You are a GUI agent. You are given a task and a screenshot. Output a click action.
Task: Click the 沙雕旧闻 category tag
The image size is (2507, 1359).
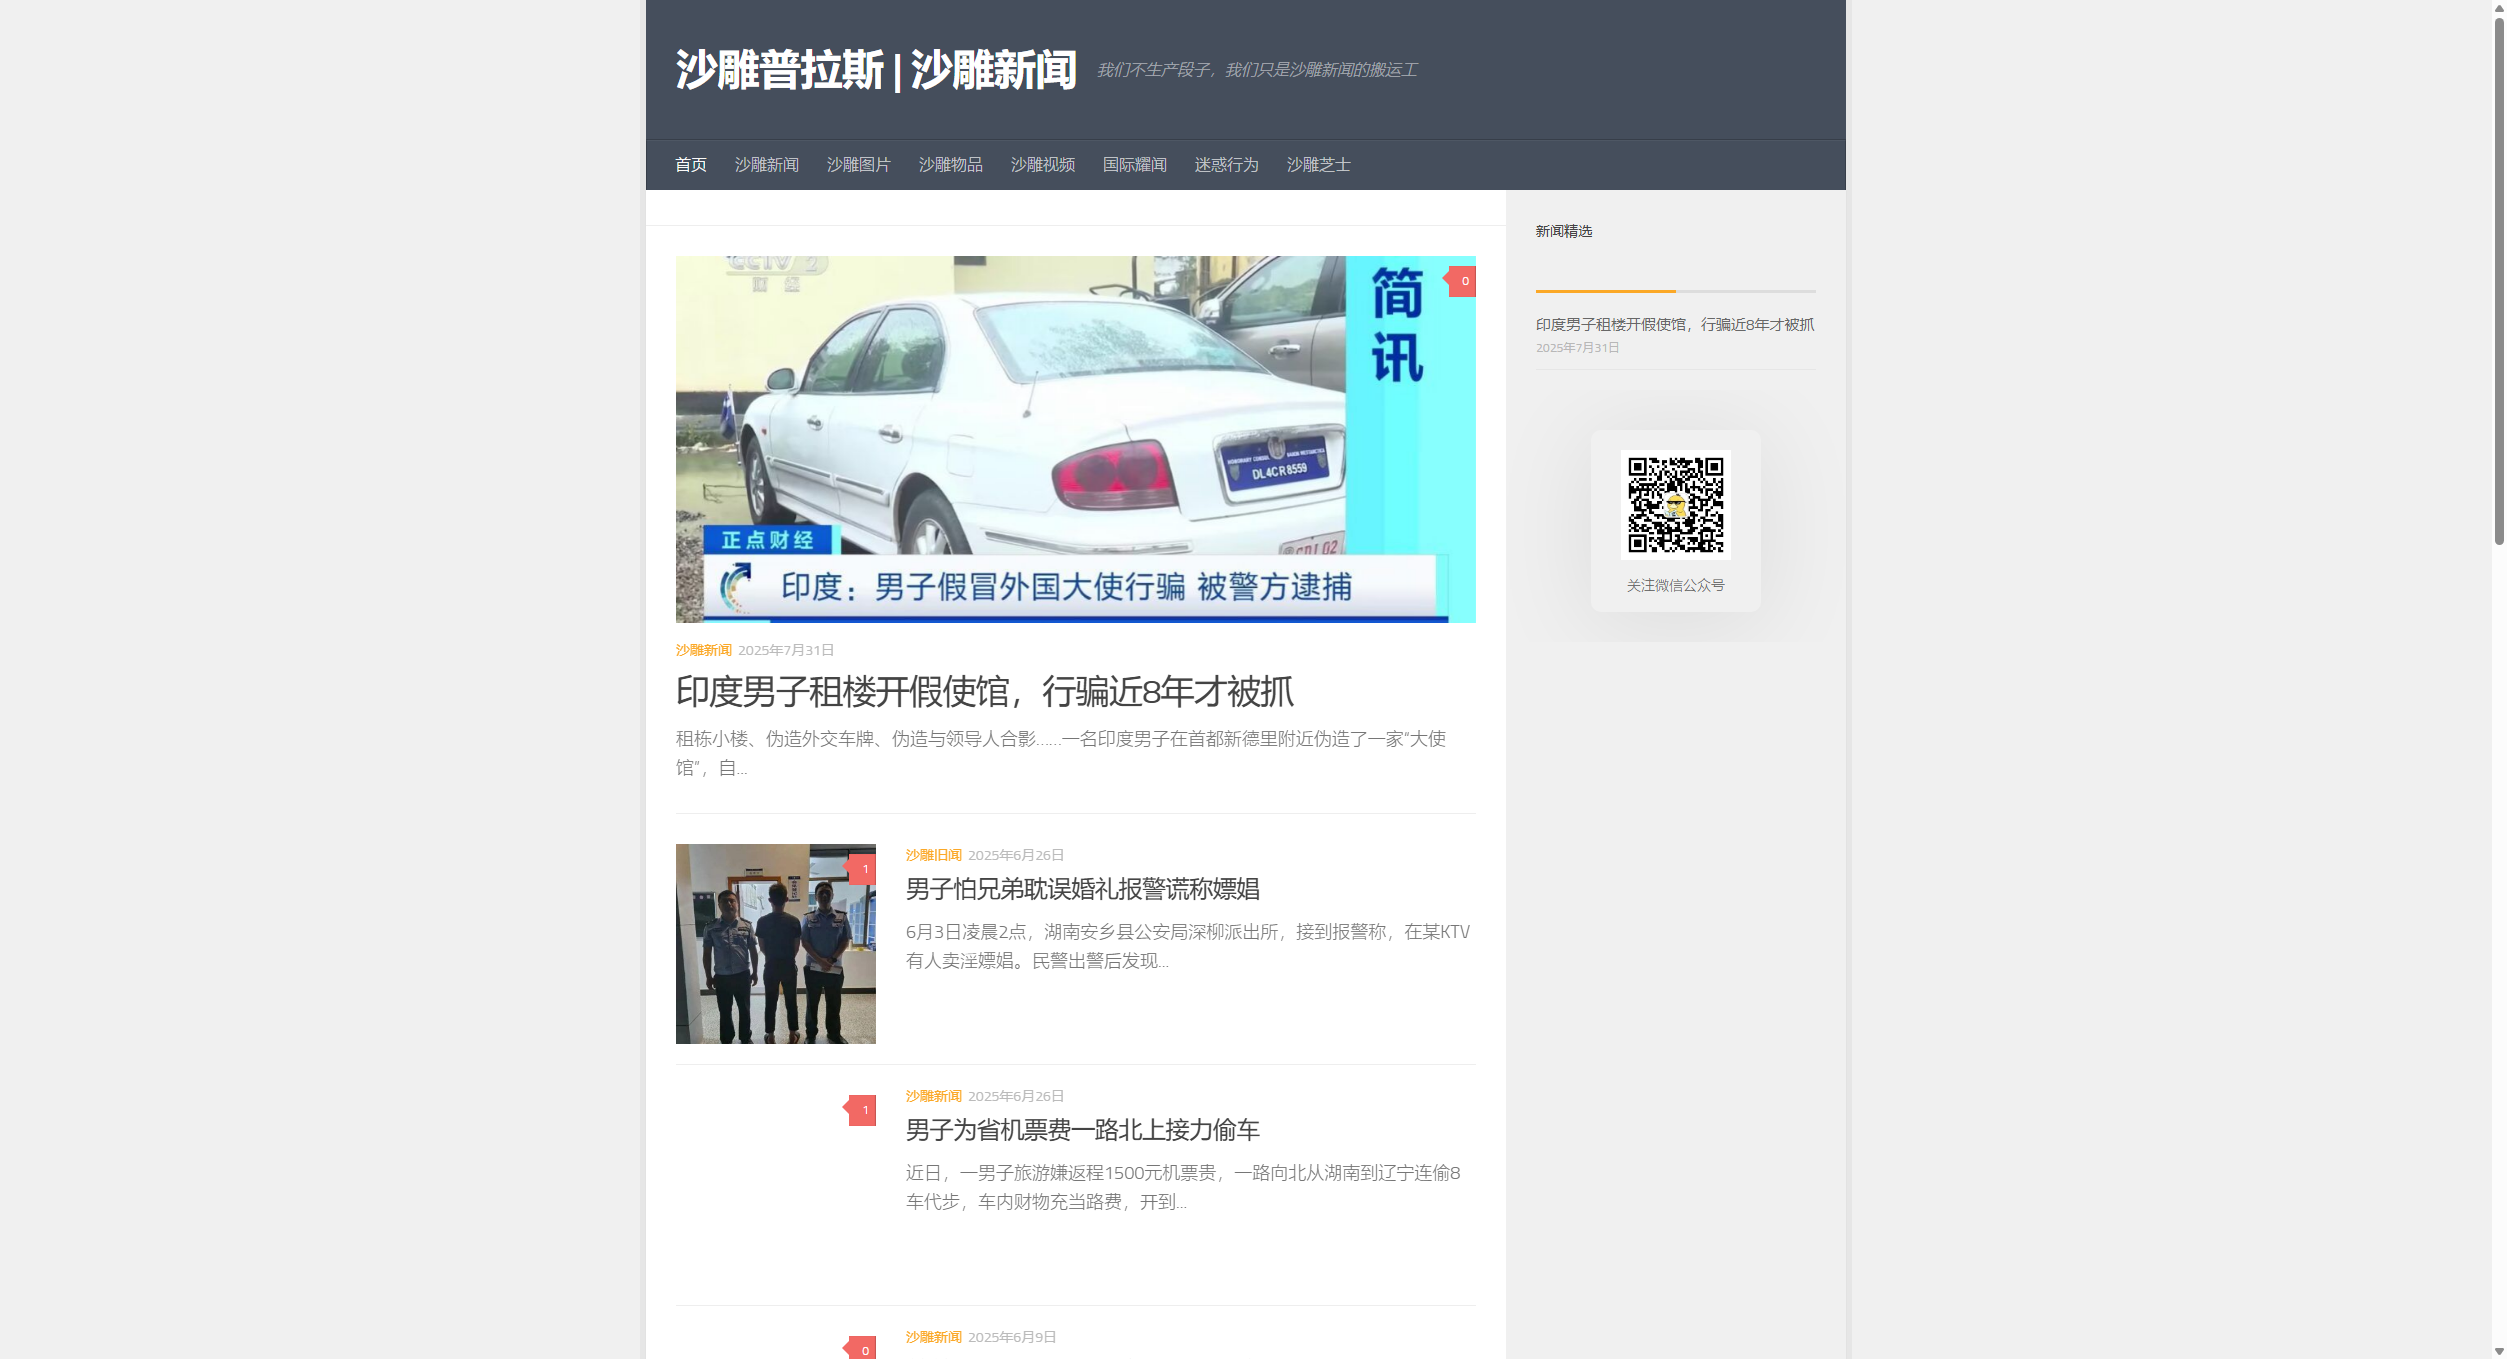933,855
